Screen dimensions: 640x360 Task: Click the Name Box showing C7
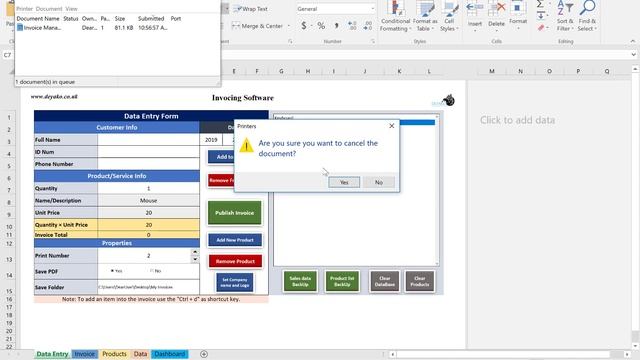7,55
